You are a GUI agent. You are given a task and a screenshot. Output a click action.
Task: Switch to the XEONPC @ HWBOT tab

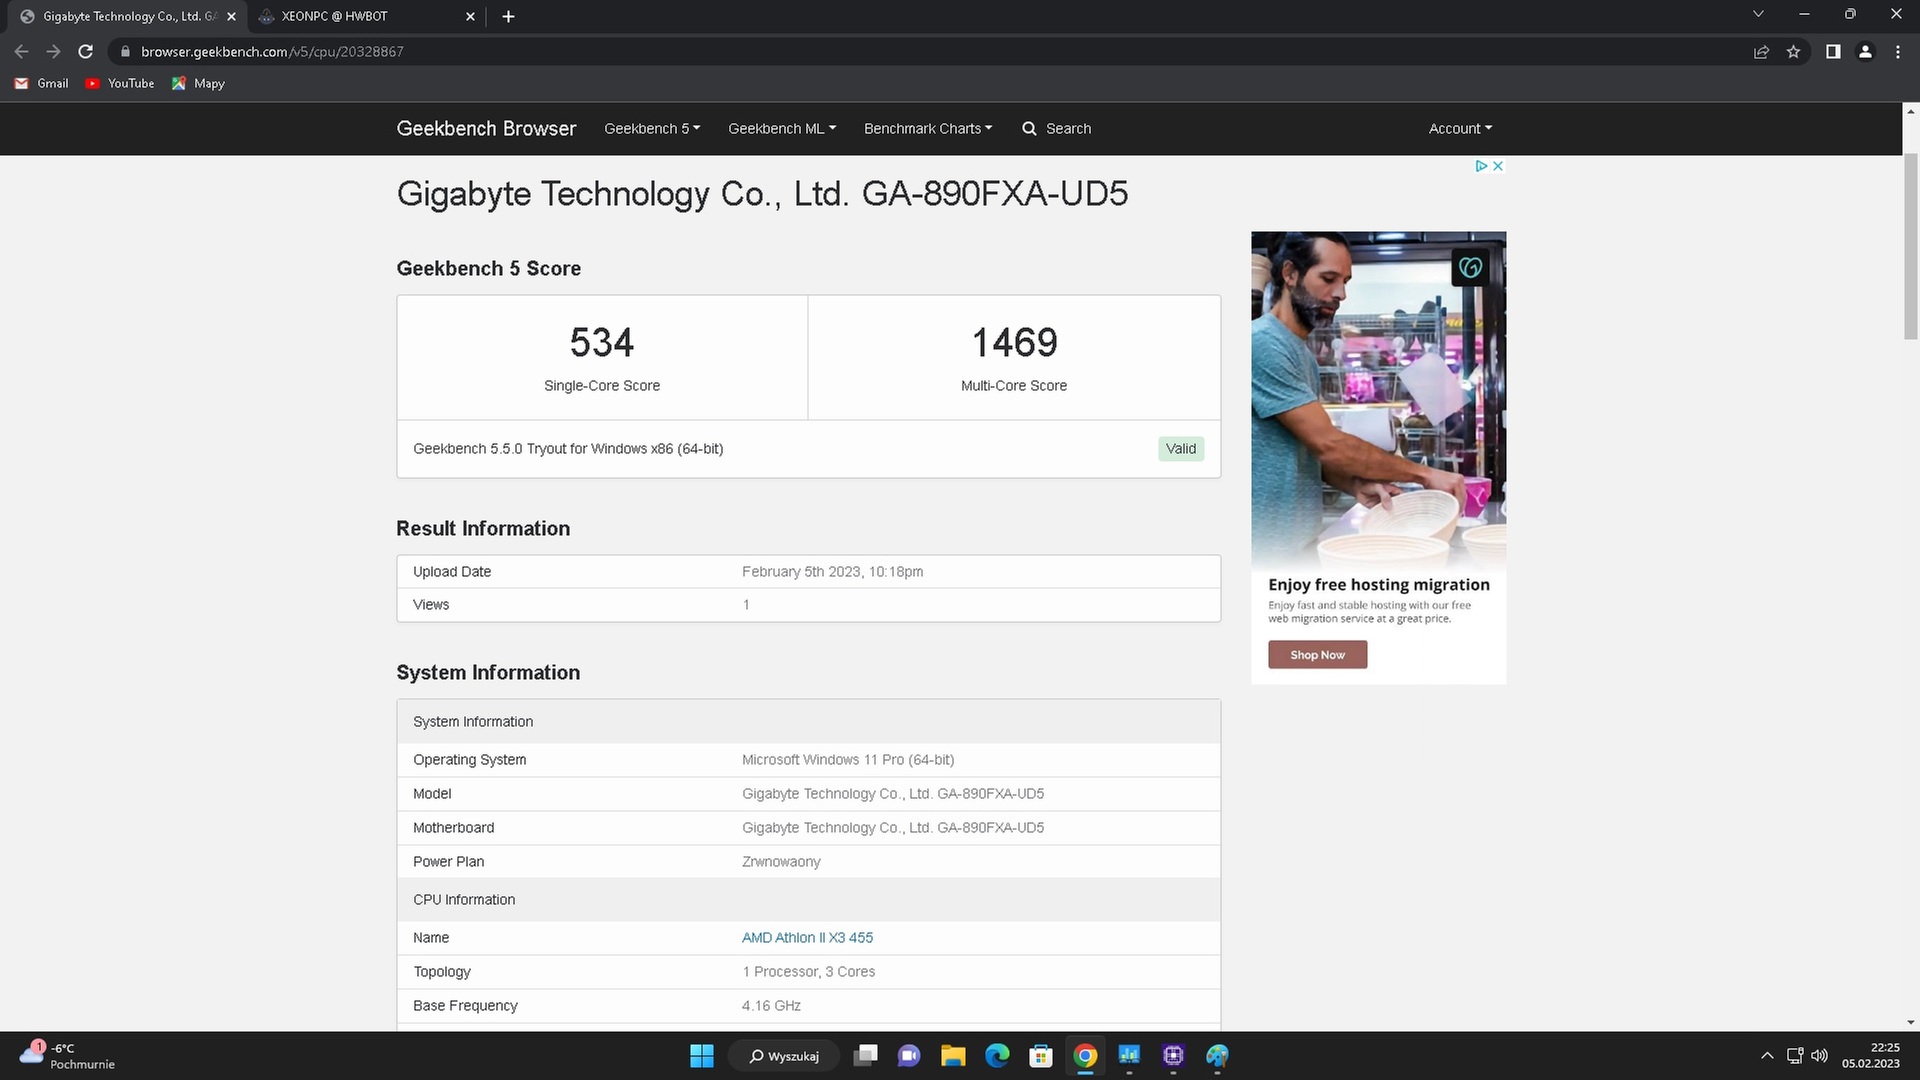point(365,16)
